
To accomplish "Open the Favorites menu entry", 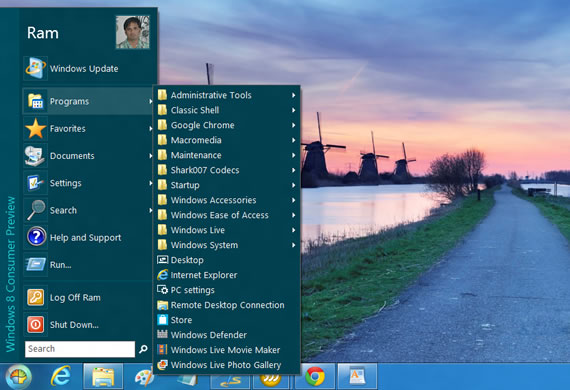I will coord(88,128).
